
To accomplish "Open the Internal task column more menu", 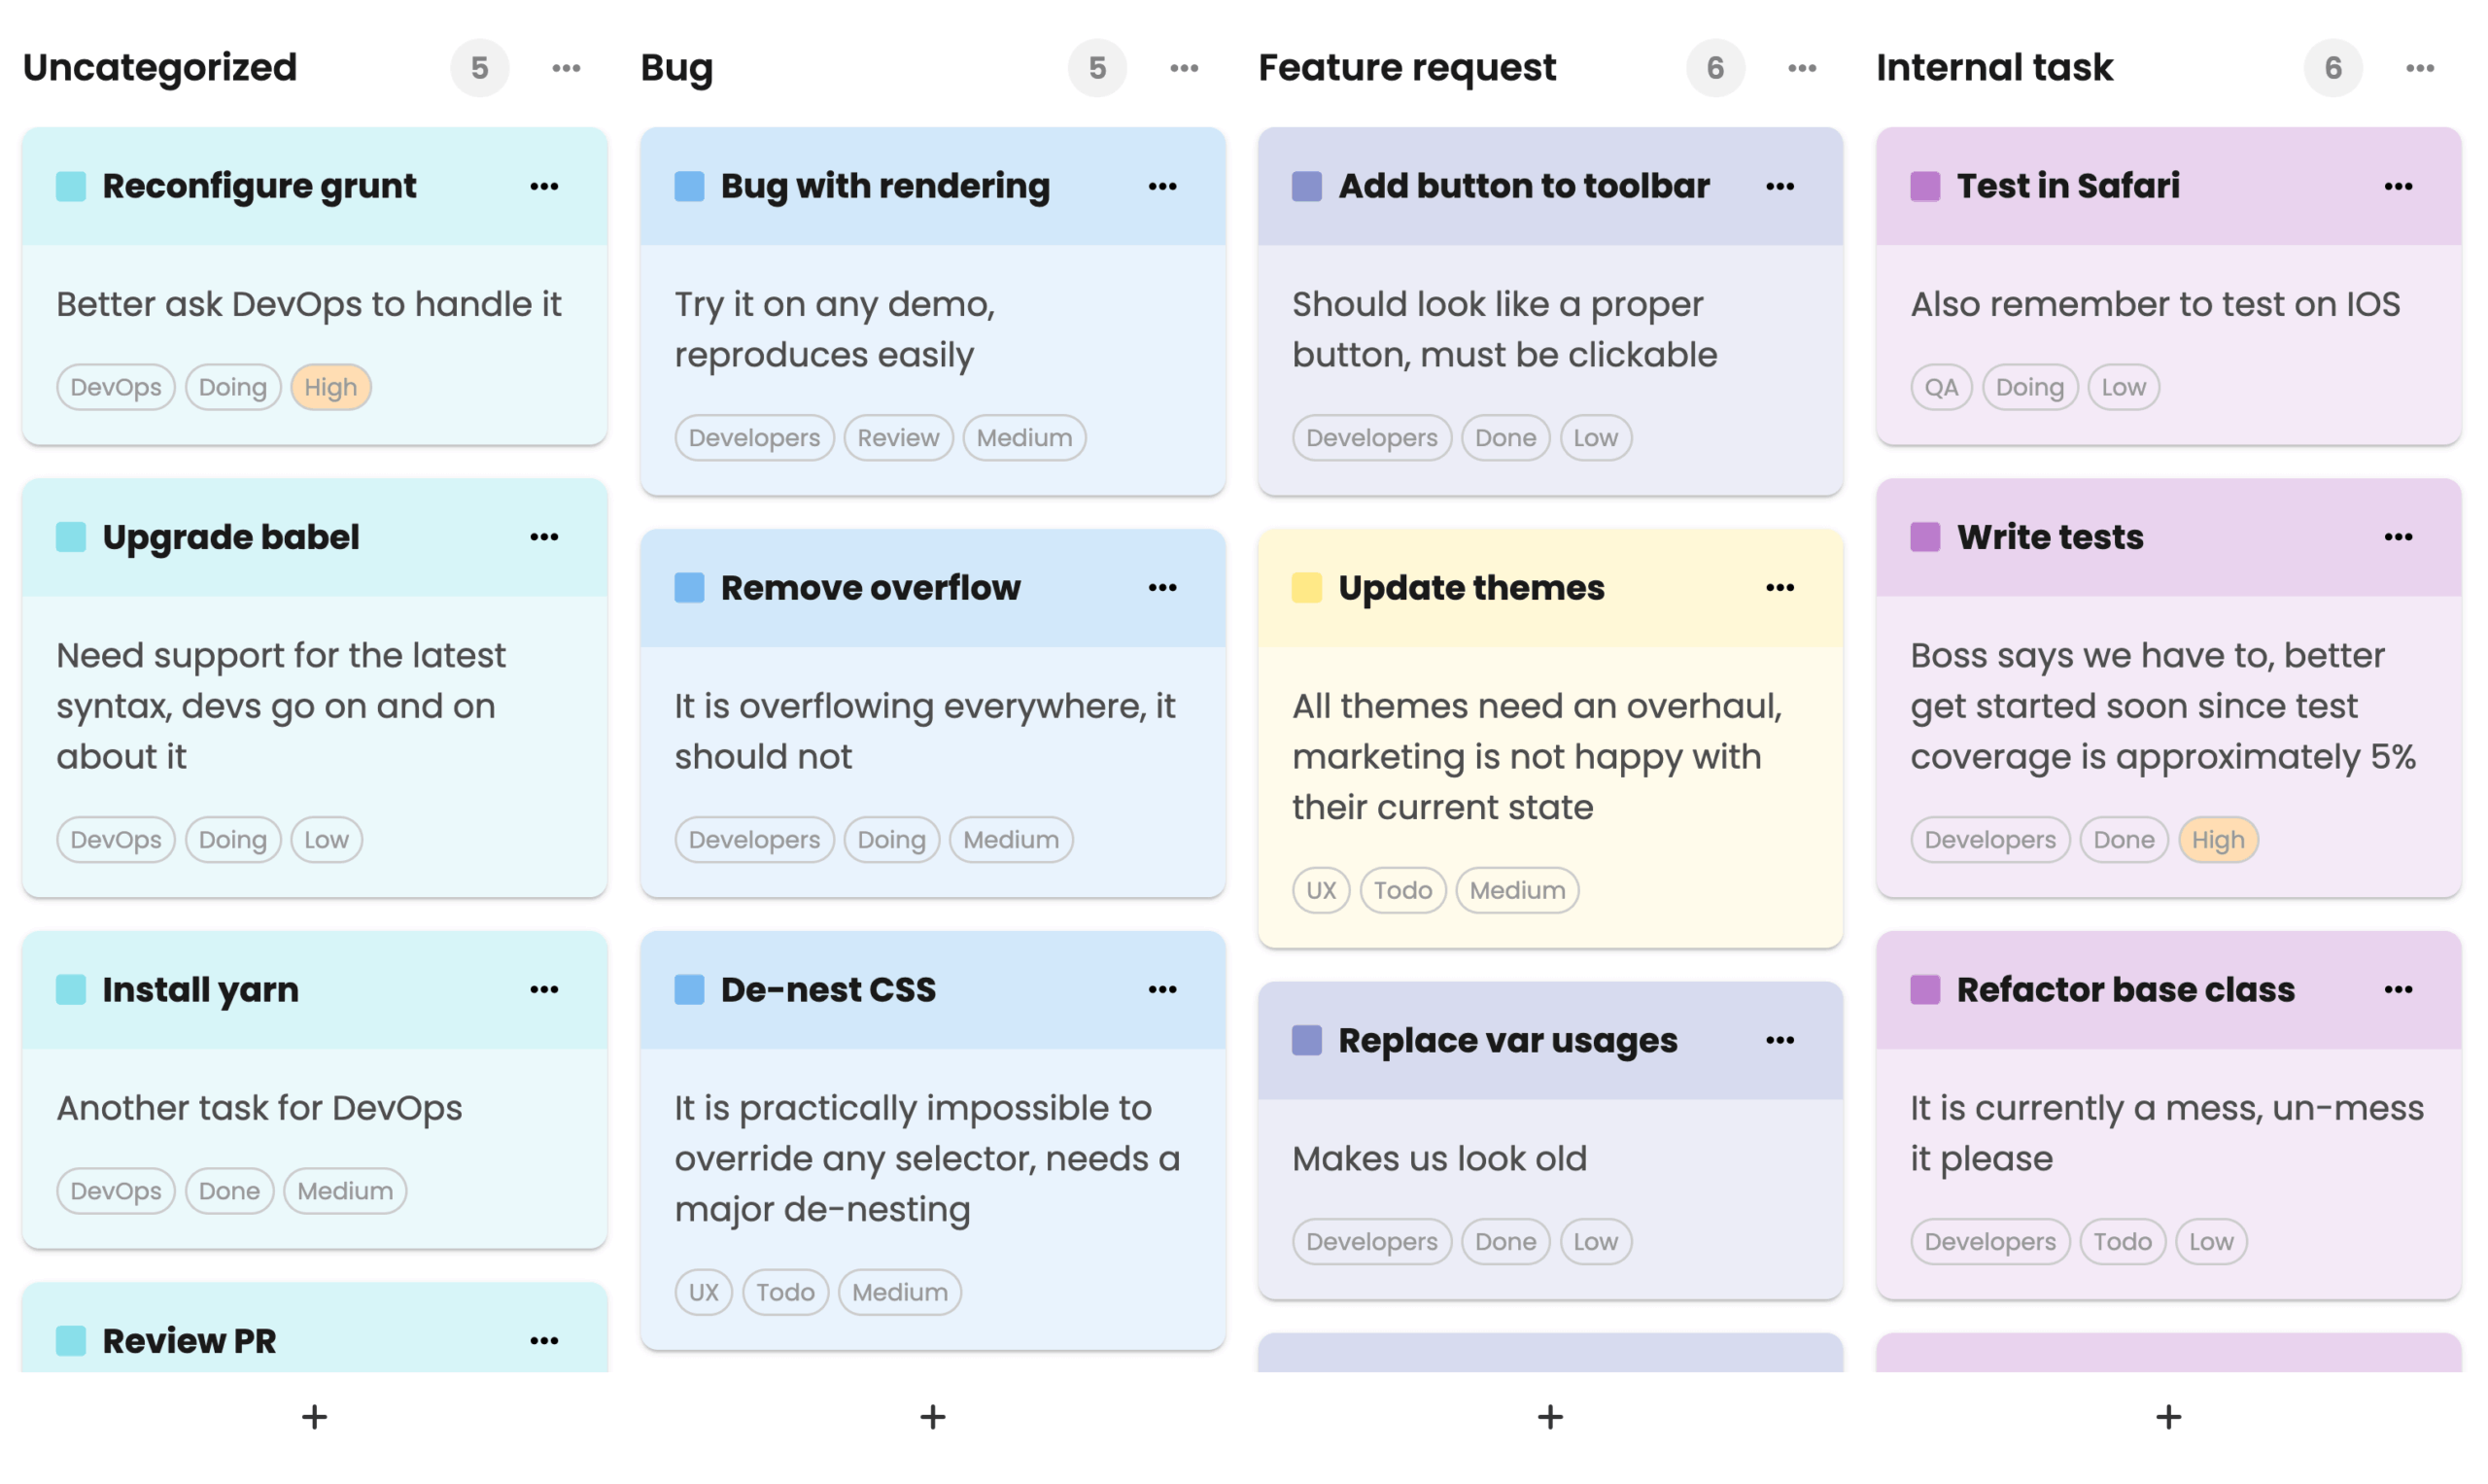I will [x=2420, y=68].
